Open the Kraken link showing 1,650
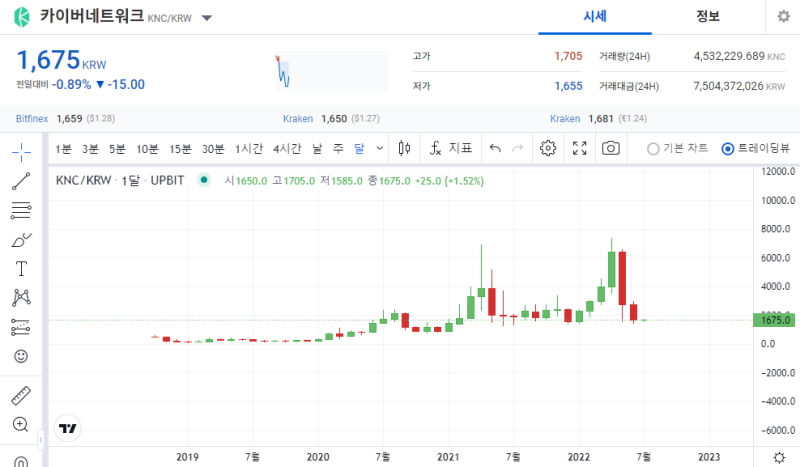 point(298,118)
